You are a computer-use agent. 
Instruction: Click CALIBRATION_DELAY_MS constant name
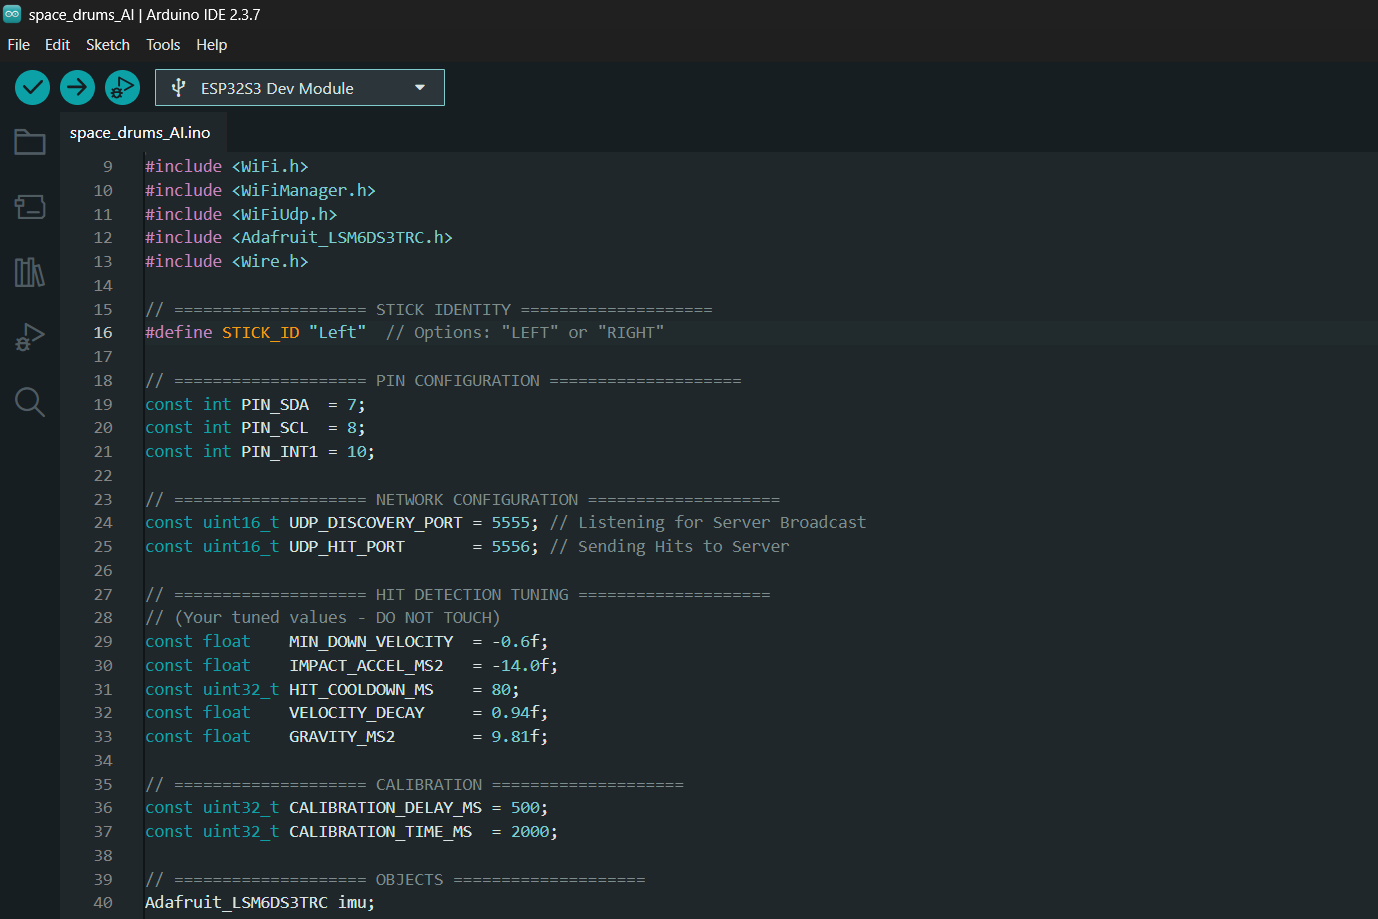(x=386, y=808)
